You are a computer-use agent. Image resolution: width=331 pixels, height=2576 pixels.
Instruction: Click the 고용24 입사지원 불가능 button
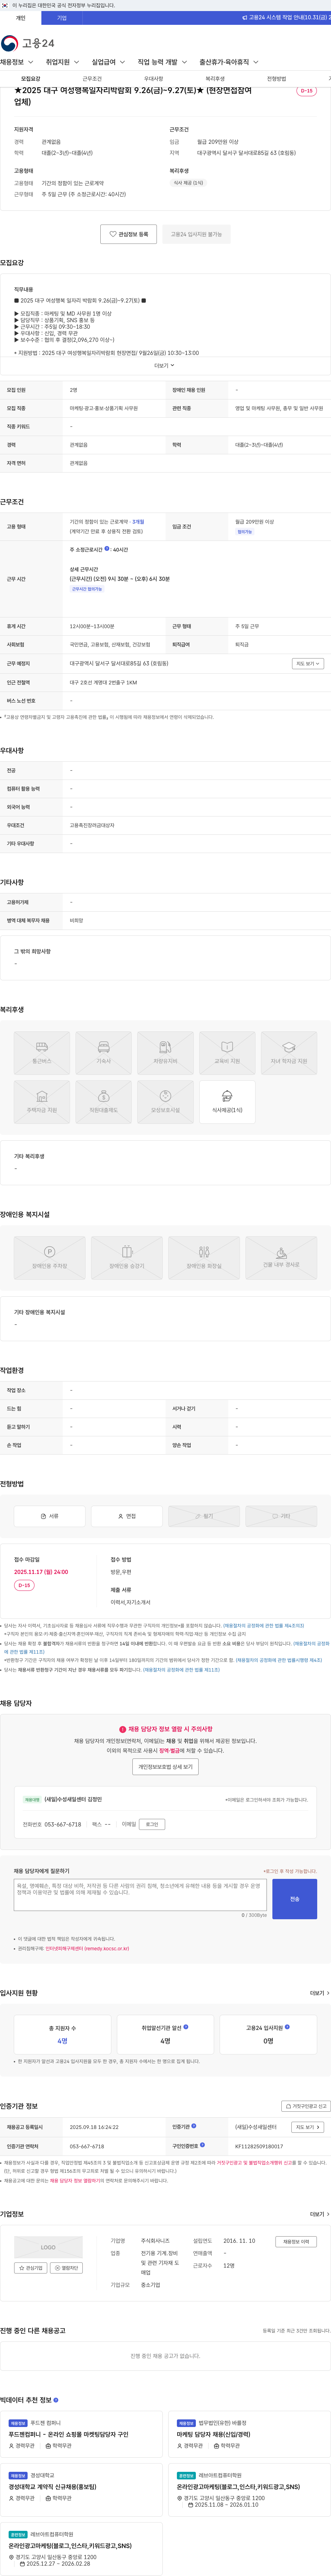tap(196, 234)
